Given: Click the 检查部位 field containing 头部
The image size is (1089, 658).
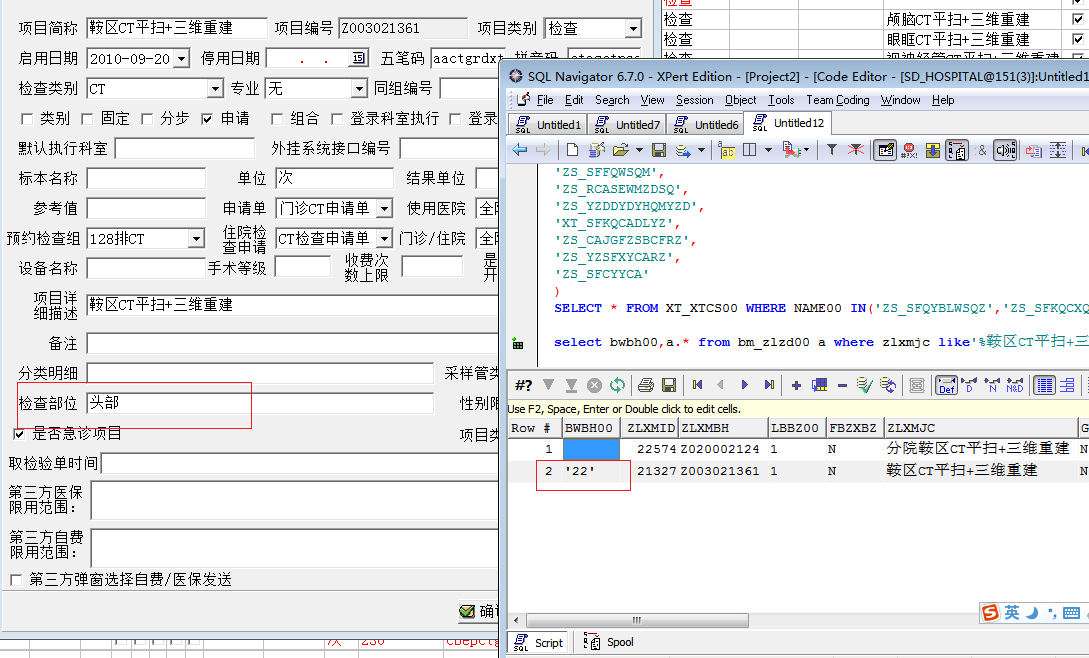Looking at the screenshot, I should coord(260,403).
